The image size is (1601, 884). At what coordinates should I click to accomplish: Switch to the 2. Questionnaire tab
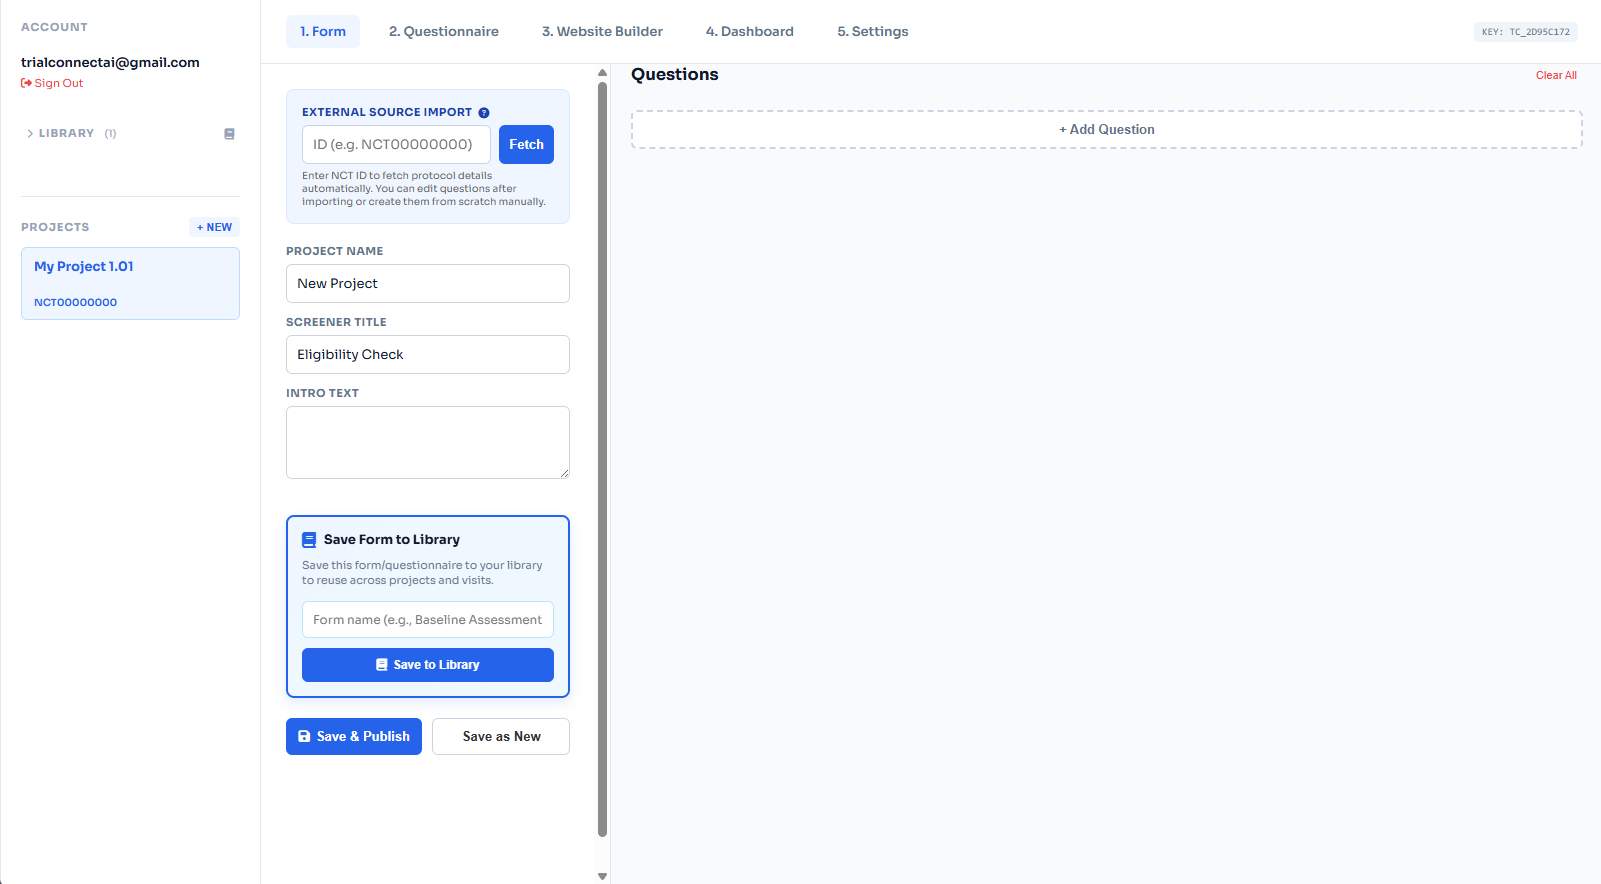tap(444, 32)
